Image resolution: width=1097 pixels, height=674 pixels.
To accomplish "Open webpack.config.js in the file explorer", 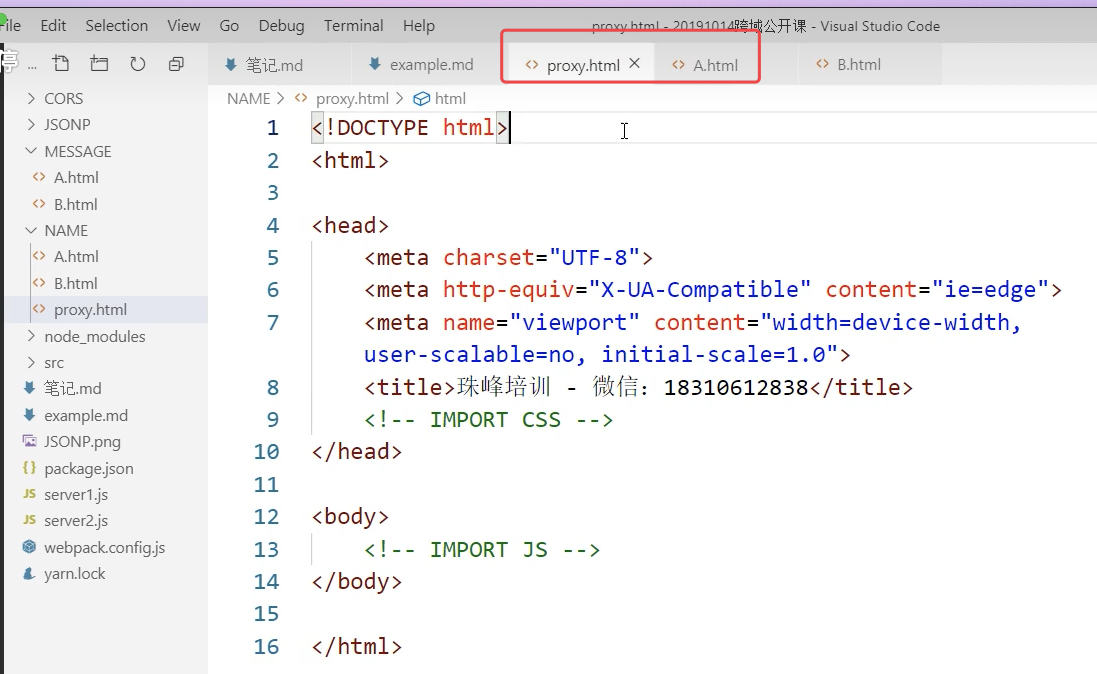I will click(106, 547).
